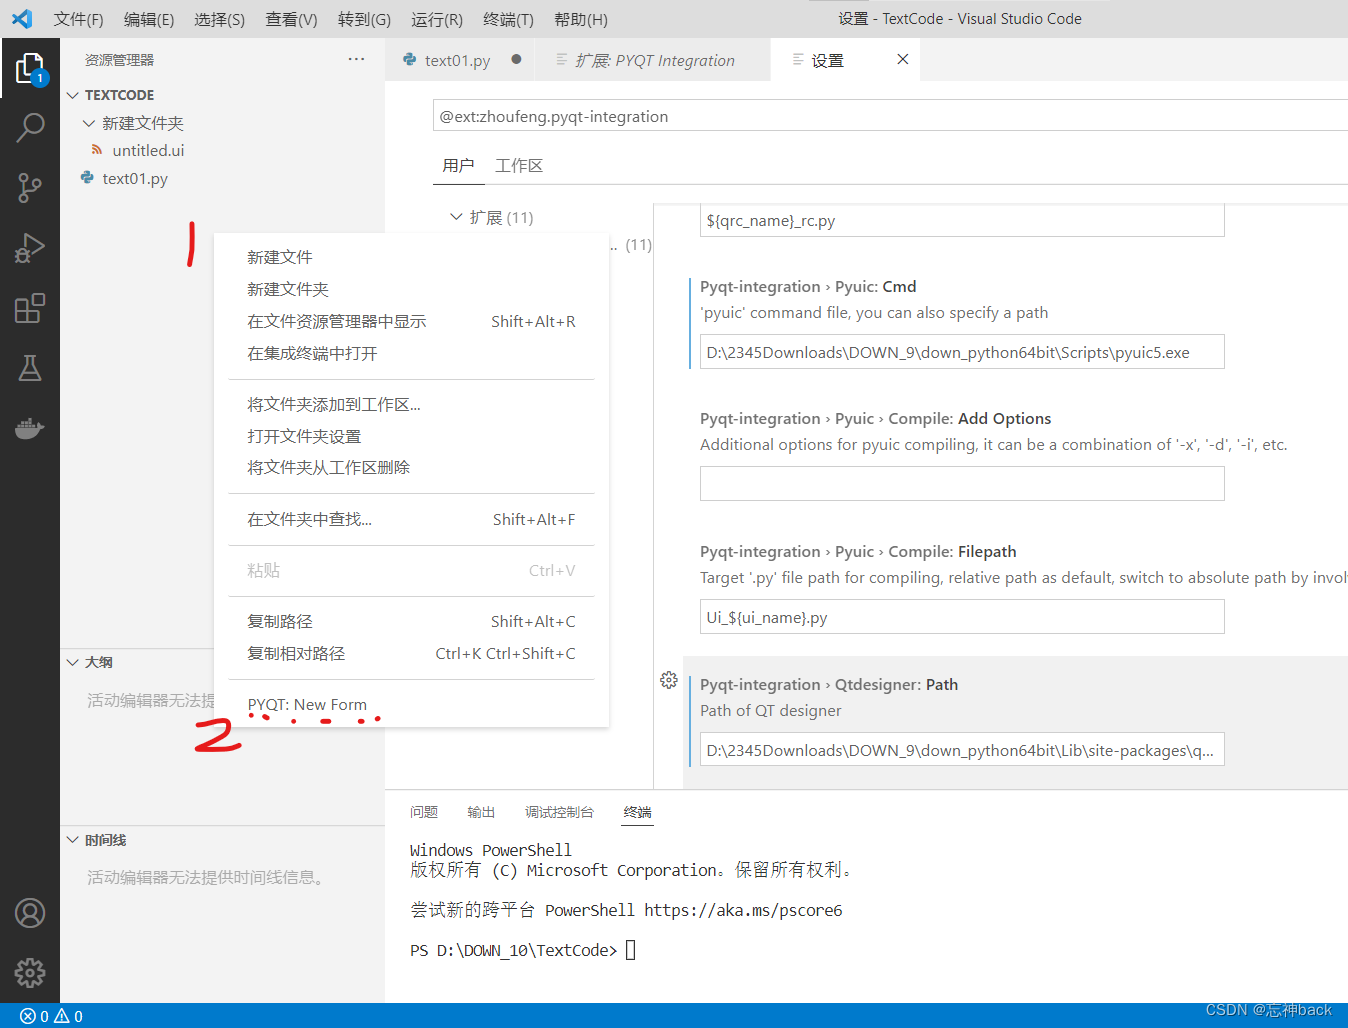
Task: Click unsaved dot on text01.py tab
Action: coord(516,60)
